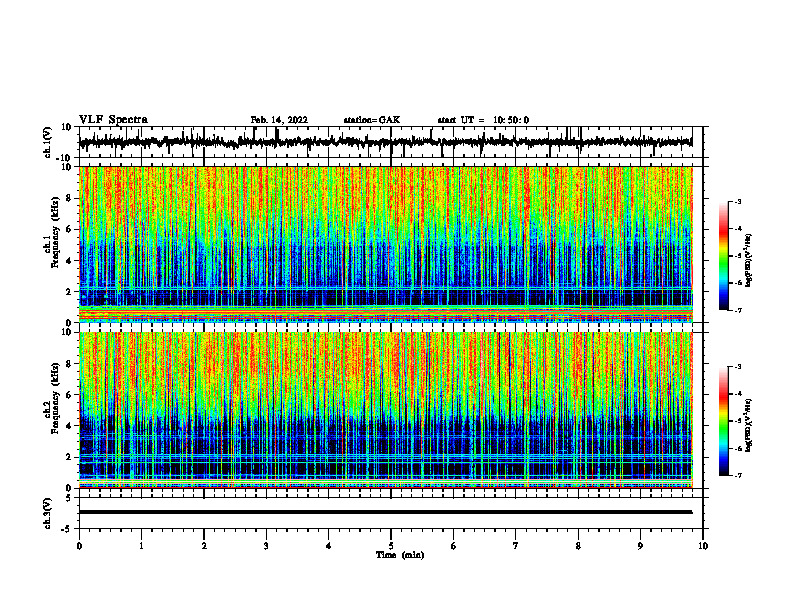
Task: Click the ch.1 spectrogram color scale bar
Action: pos(723,256)
